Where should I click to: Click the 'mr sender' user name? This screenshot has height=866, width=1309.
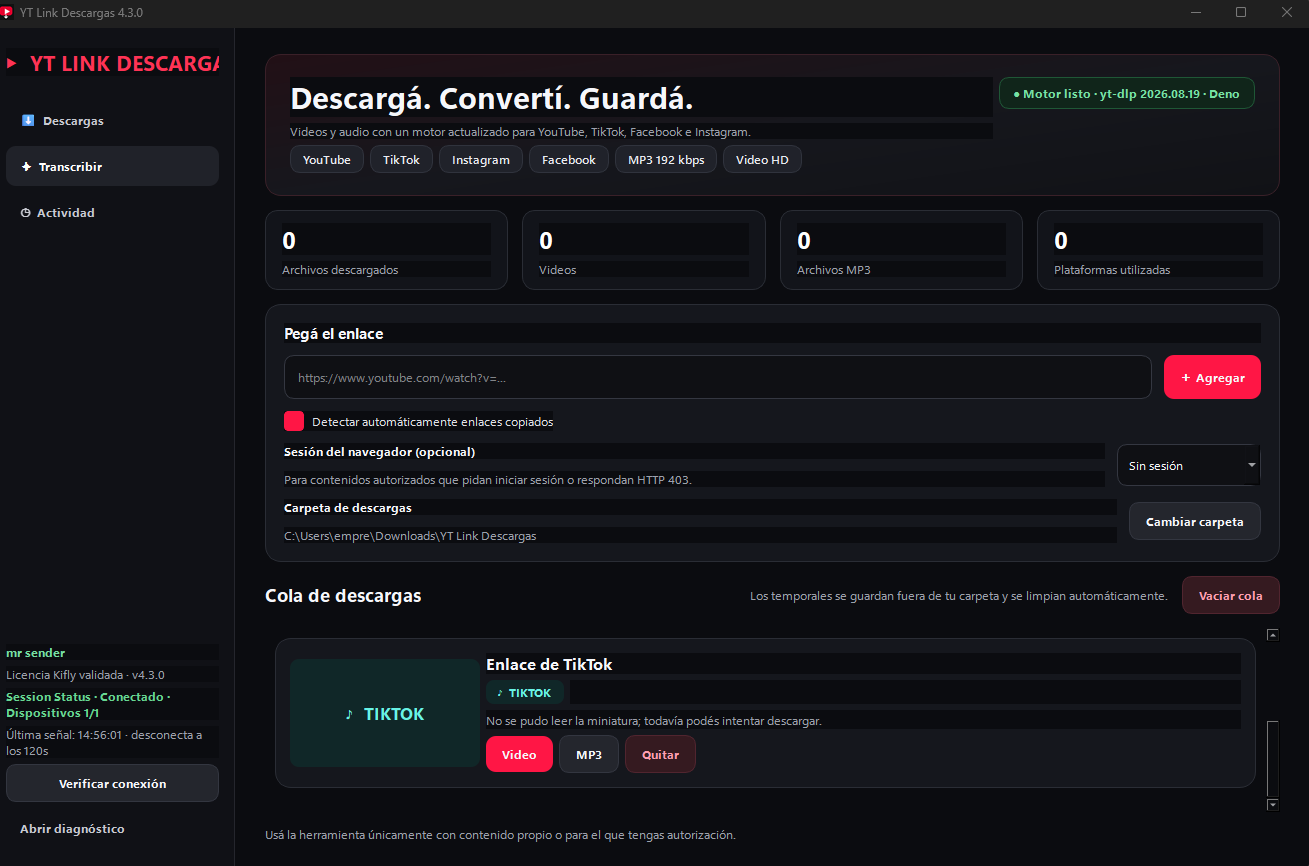pos(35,653)
